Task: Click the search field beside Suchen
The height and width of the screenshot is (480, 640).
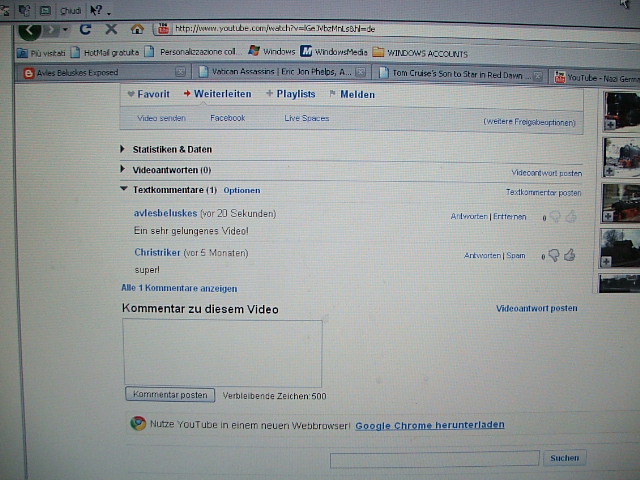Action: tap(435, 459)
